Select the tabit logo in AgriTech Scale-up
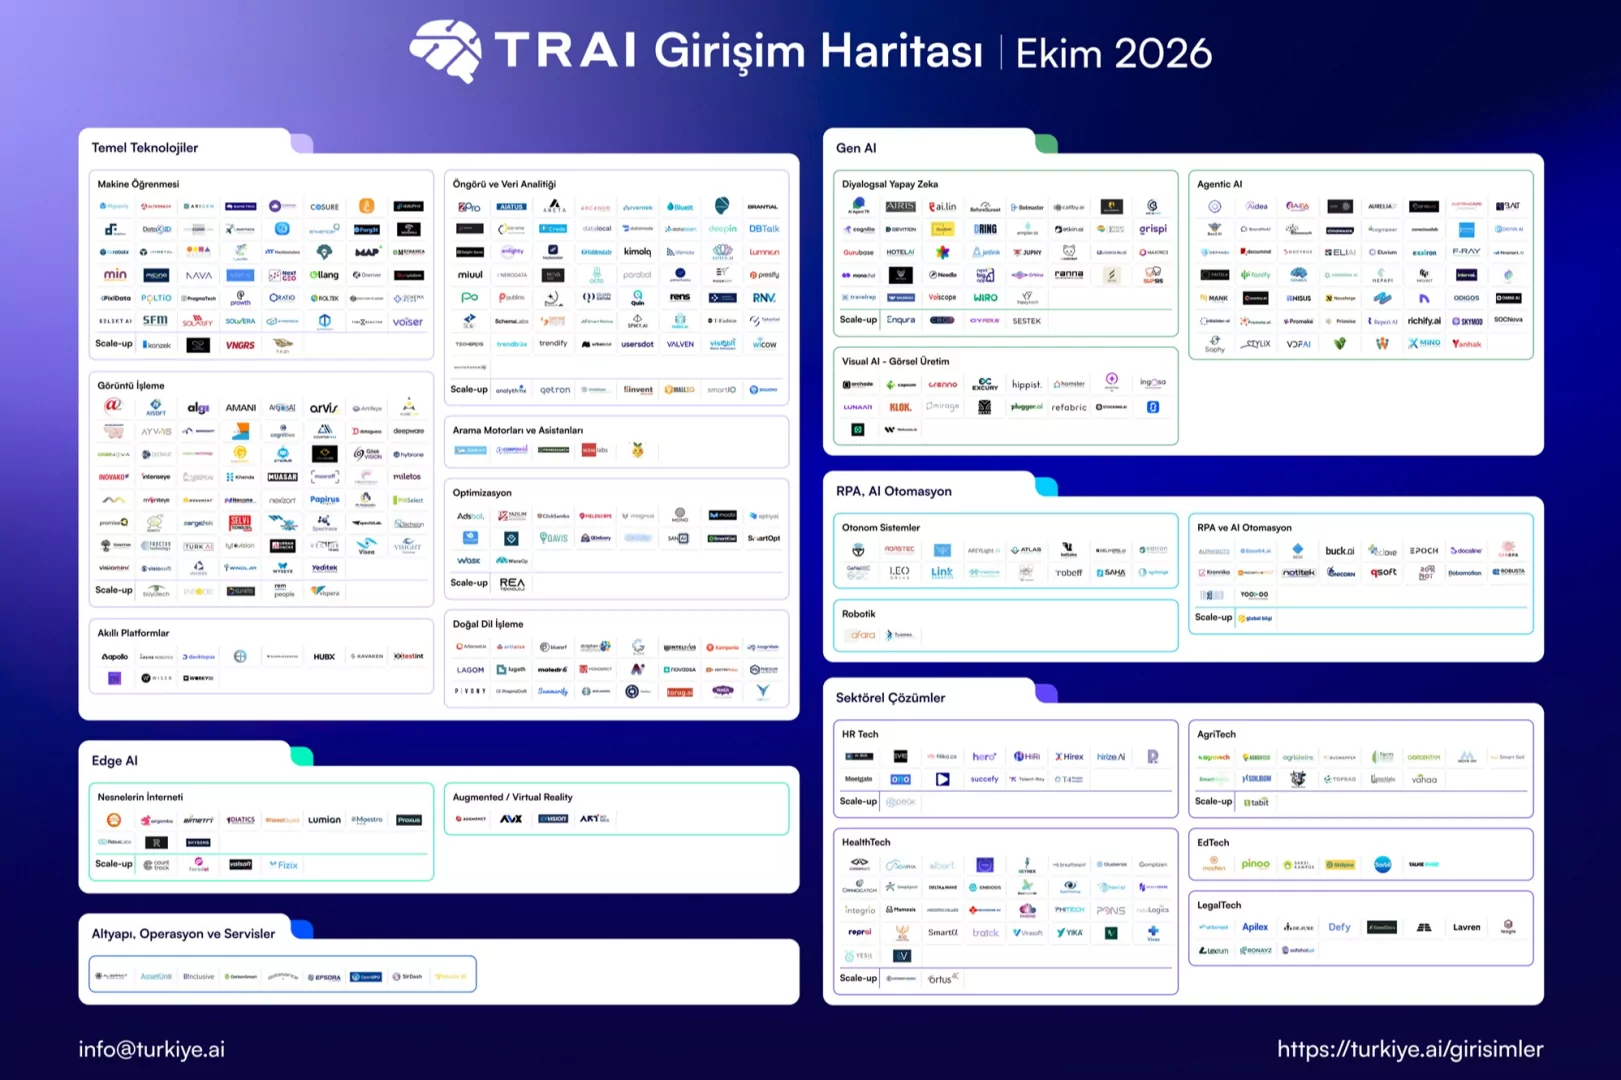The width and height of the screenshot is (1621, 1080). point(1256,802)
